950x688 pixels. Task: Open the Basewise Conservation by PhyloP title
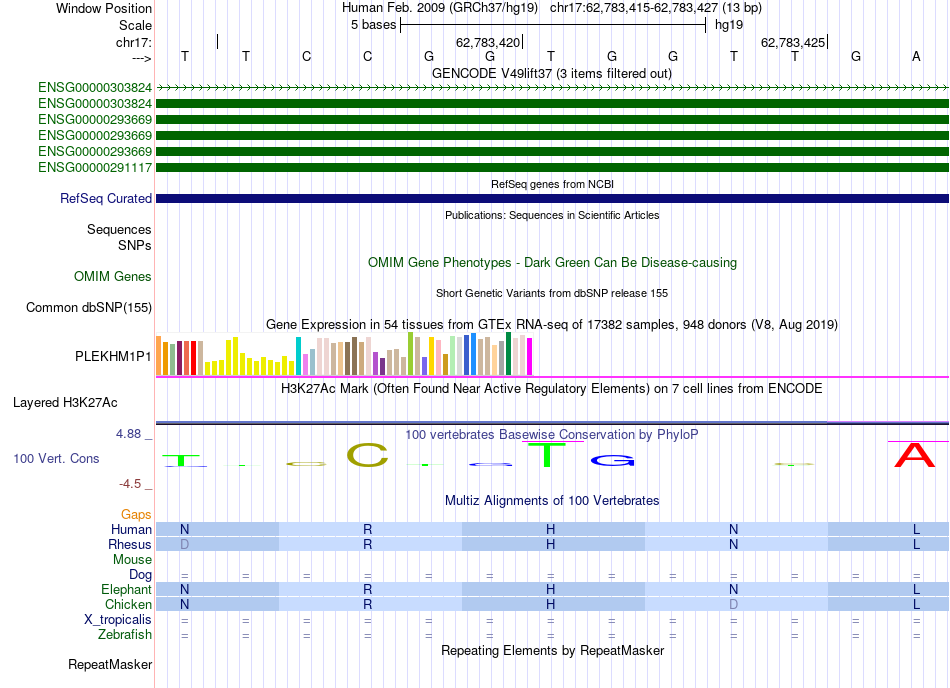(551, 434)
